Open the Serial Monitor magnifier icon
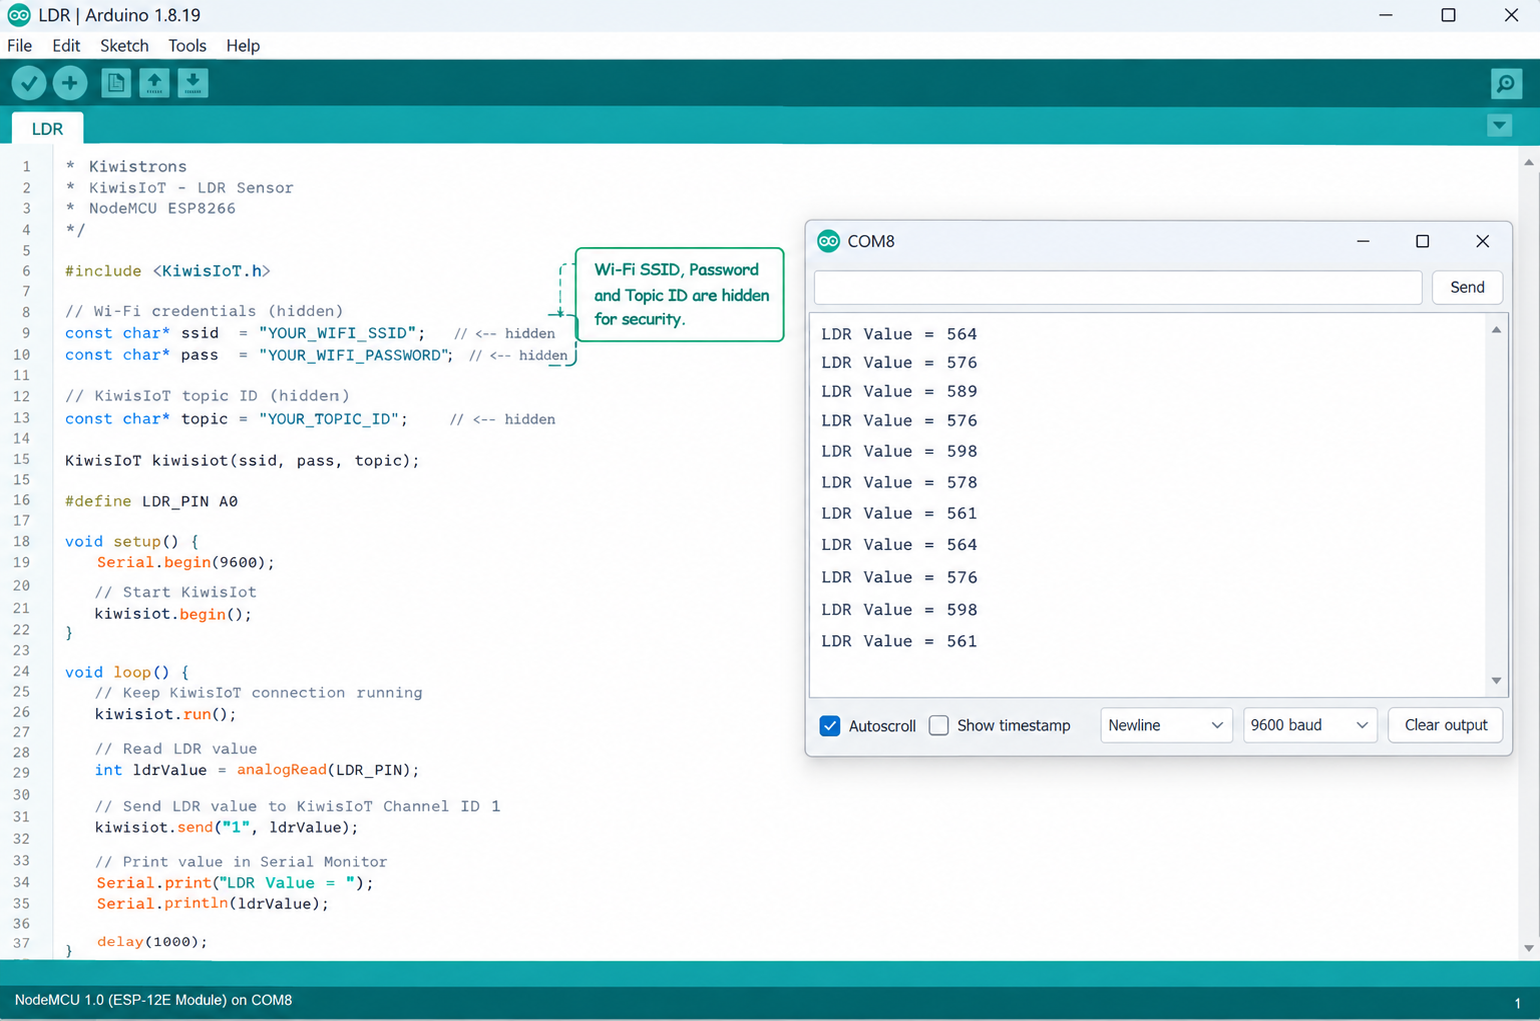1540x1021 pixels. [1506, 83]
